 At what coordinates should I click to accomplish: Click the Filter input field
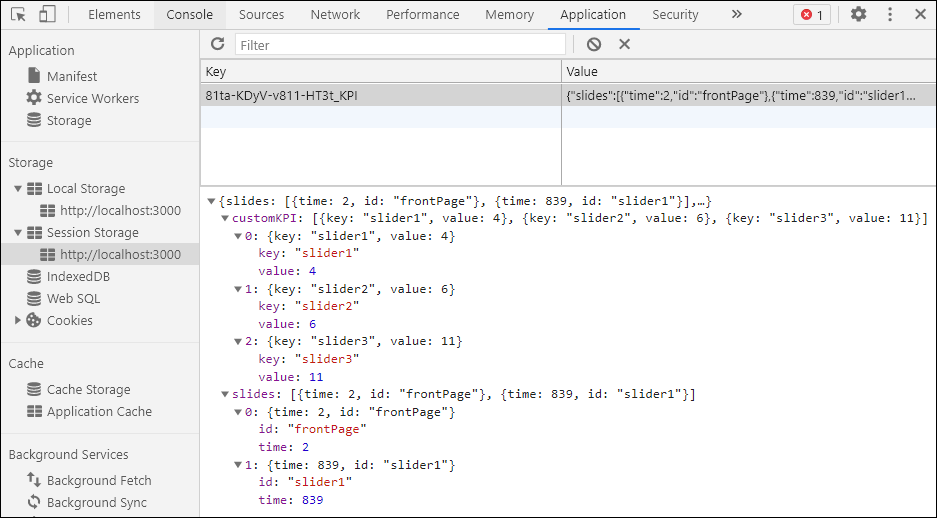point(400,45)
